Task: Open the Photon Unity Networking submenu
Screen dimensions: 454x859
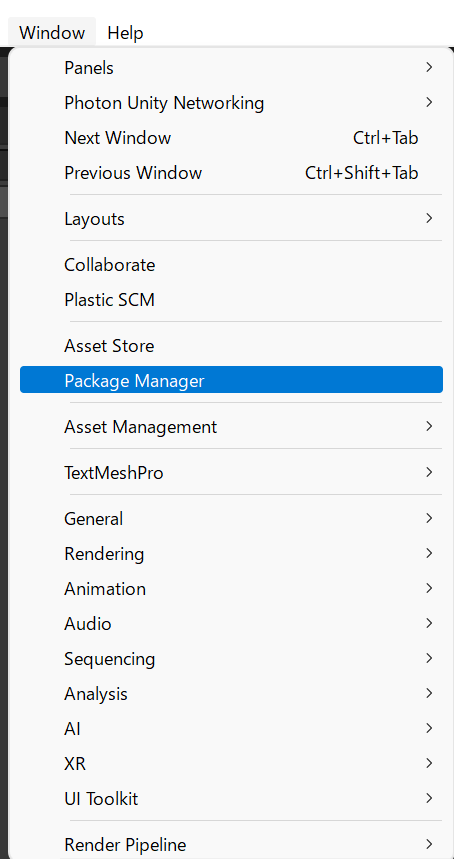Action: [231, 102]
